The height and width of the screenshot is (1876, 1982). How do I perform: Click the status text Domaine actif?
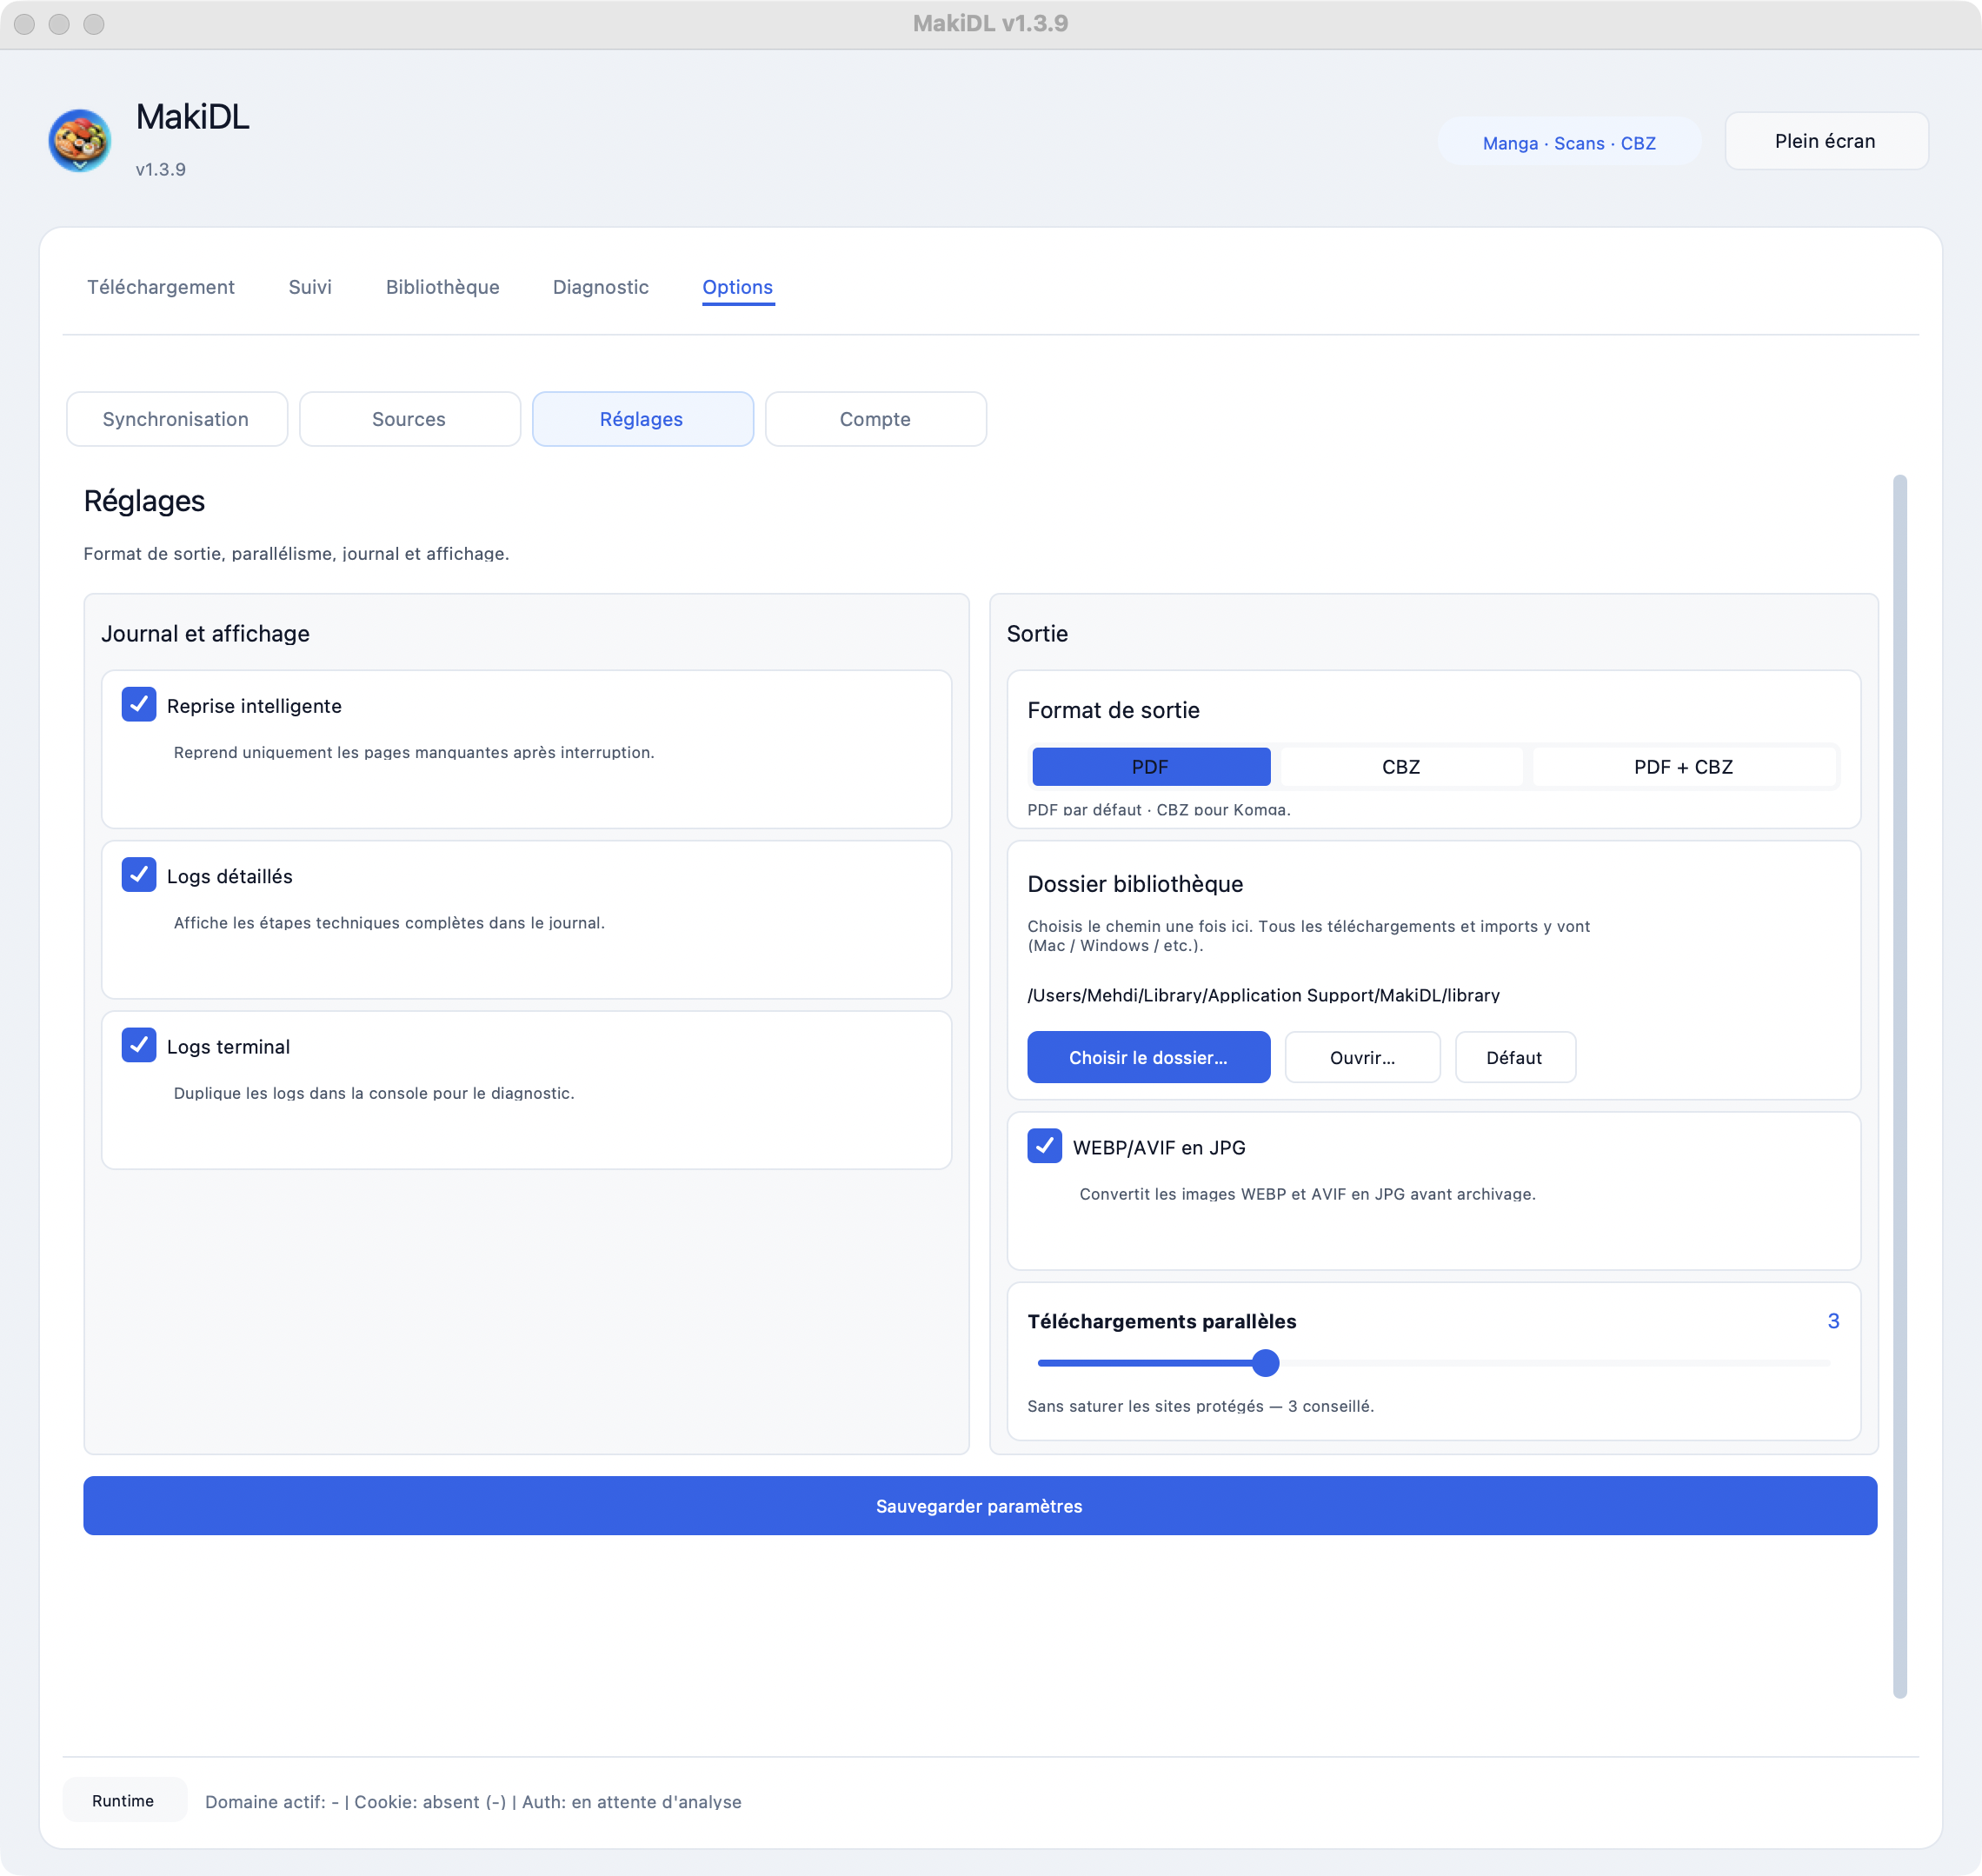click(473, 1801)
